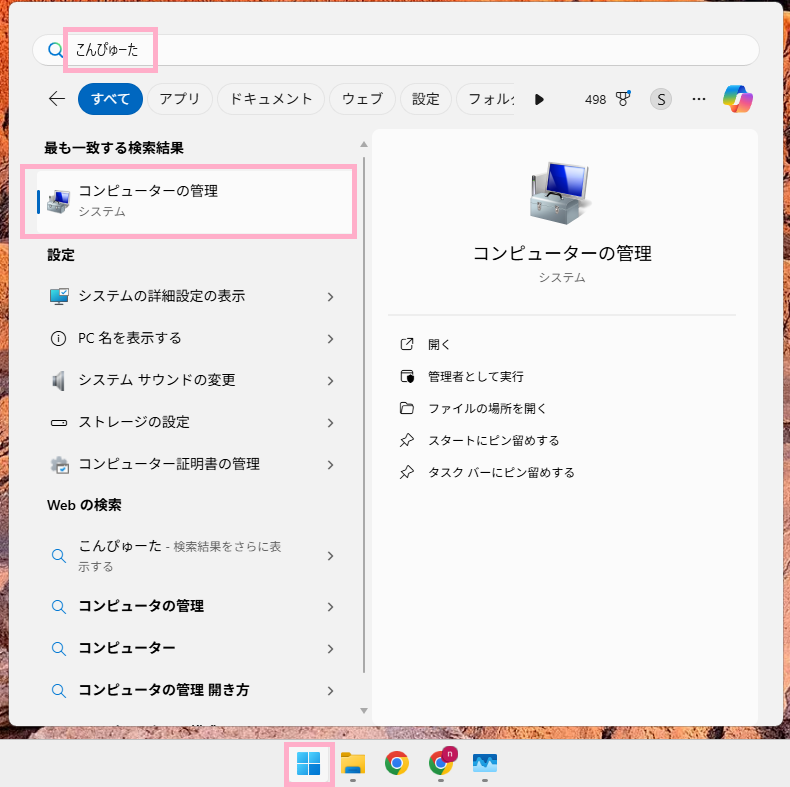Expand the コンピュータの管理 開き方 chevron

point(331,690)
